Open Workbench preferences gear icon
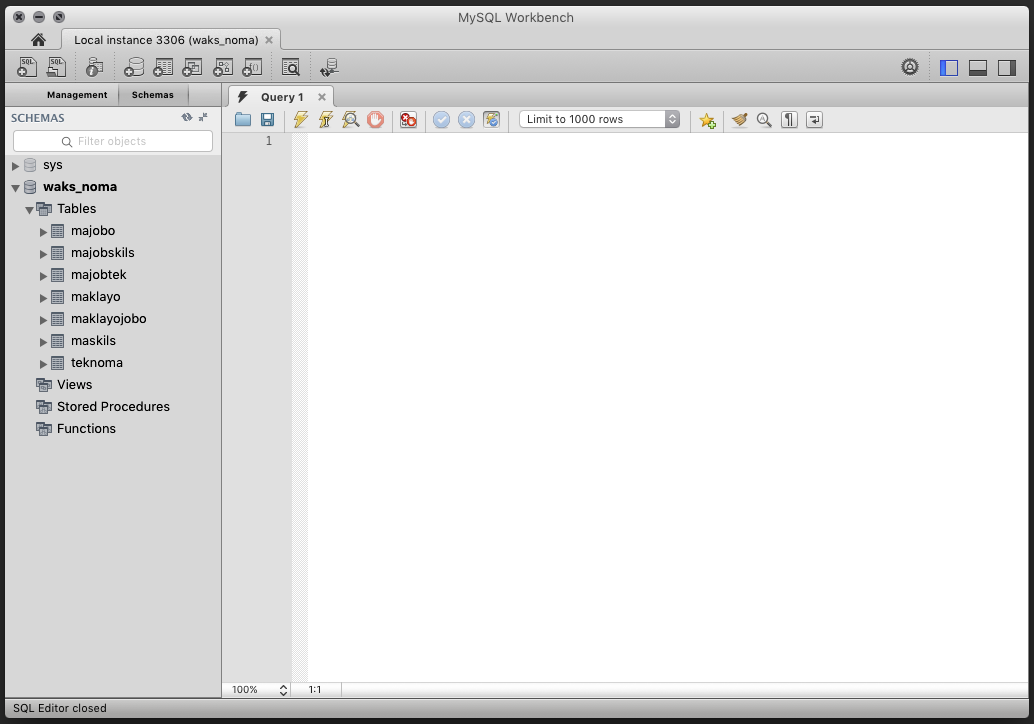Viewport: 1034px width, 724px height. point(910,67)
